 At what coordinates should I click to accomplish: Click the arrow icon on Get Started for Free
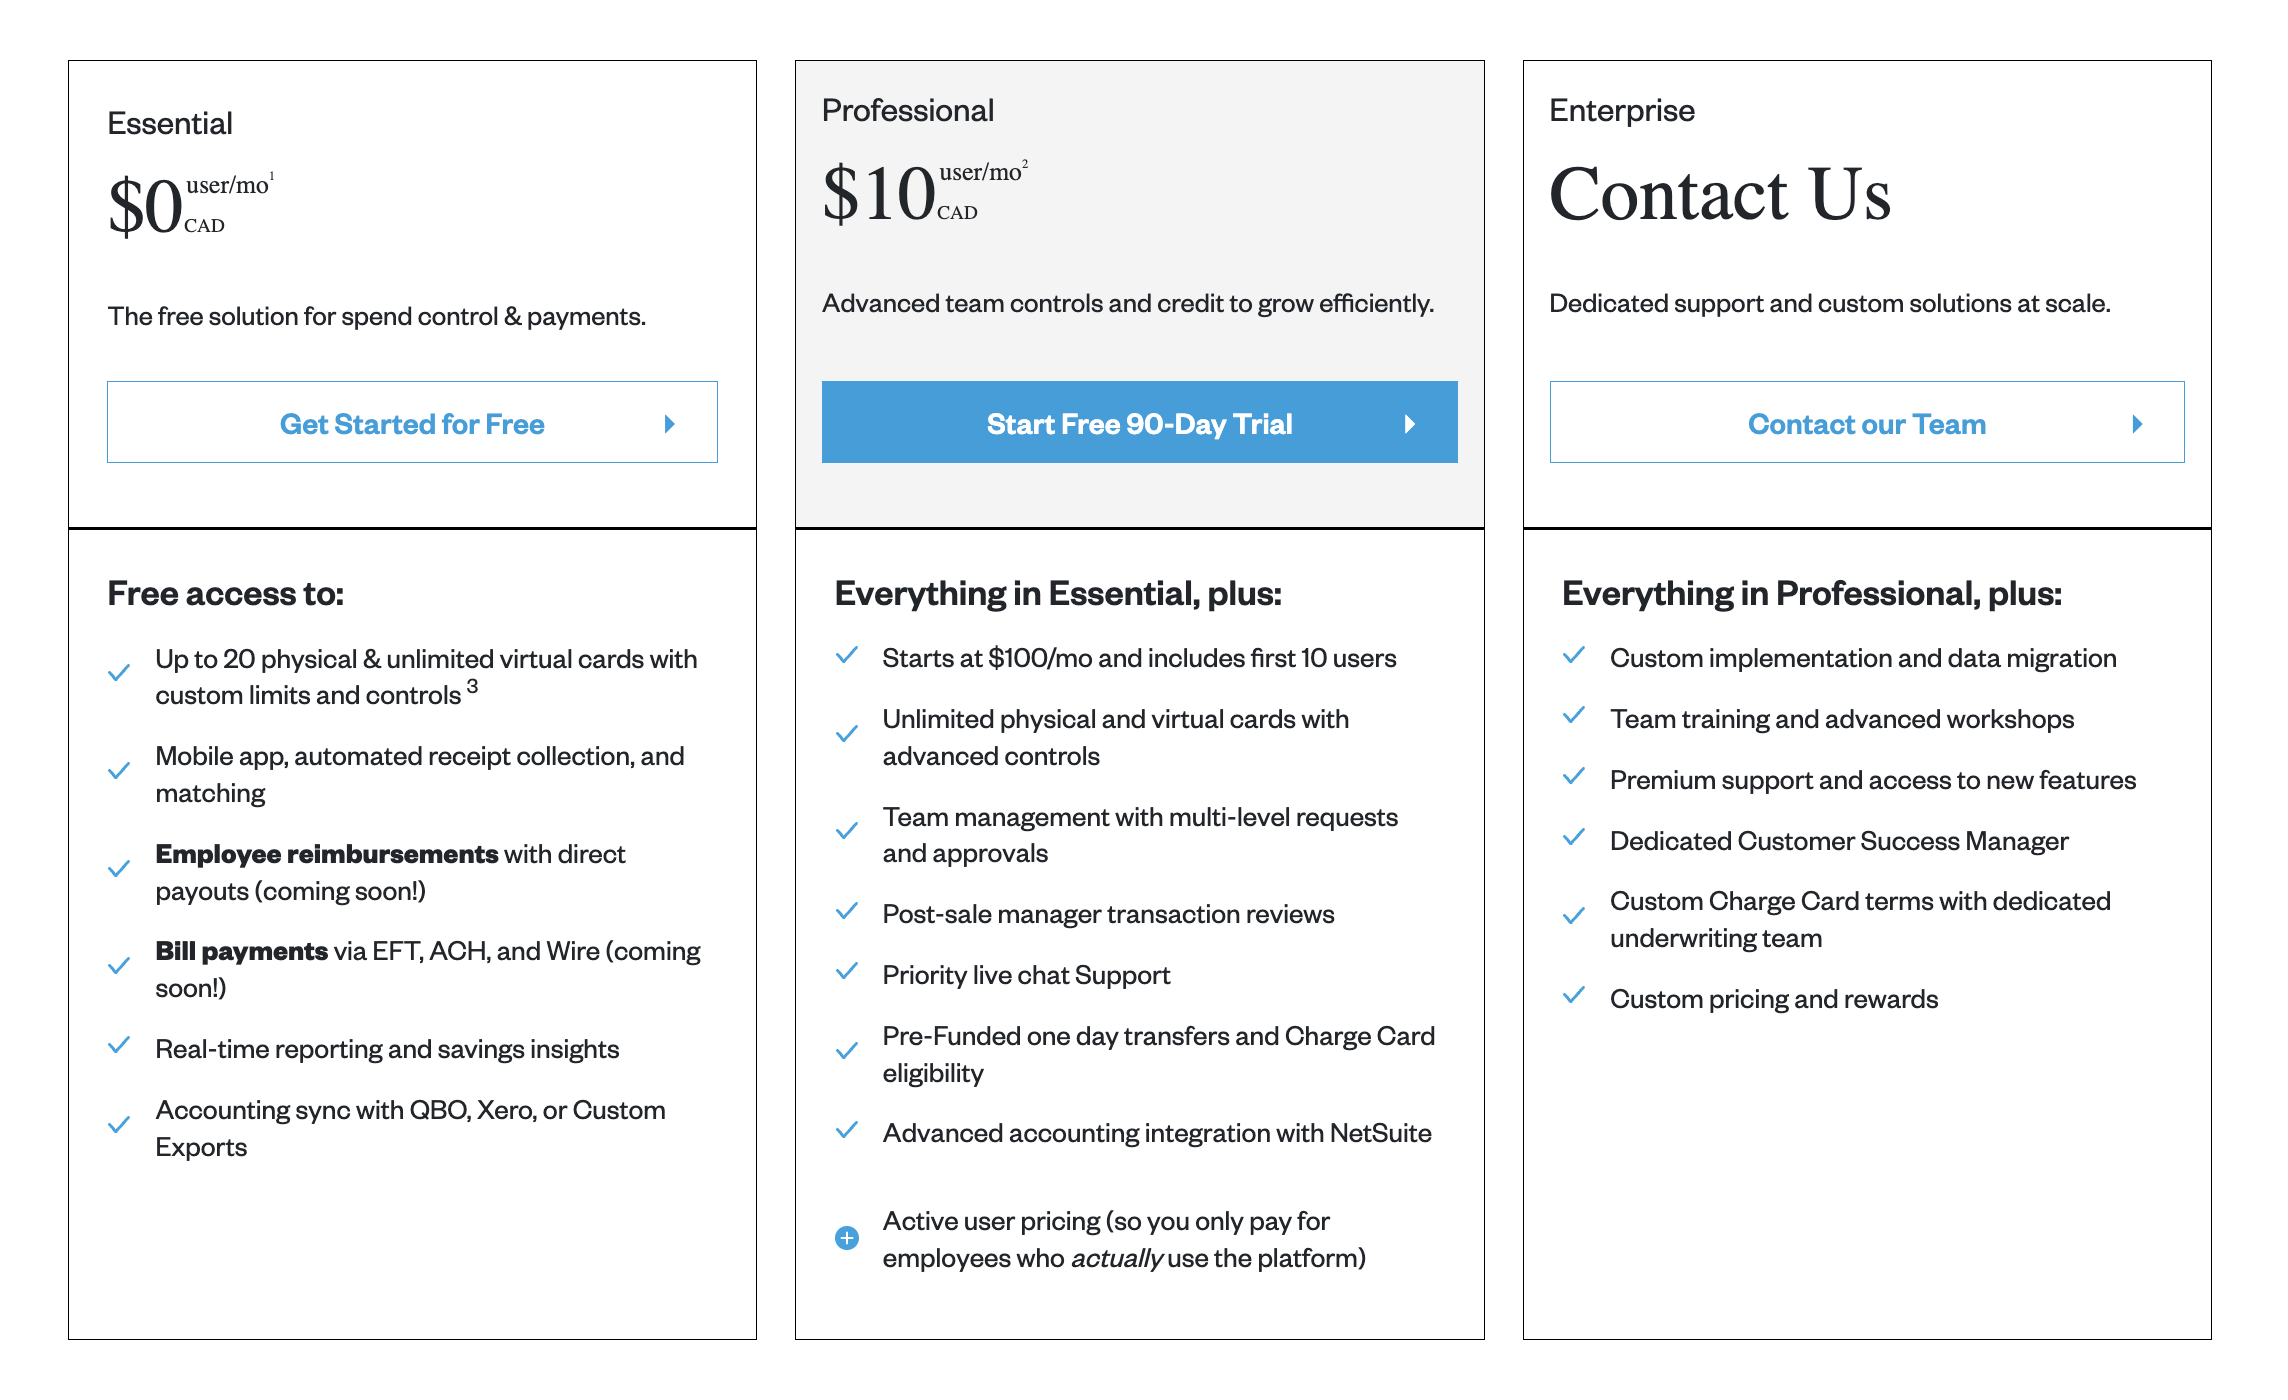pos(670,424)
